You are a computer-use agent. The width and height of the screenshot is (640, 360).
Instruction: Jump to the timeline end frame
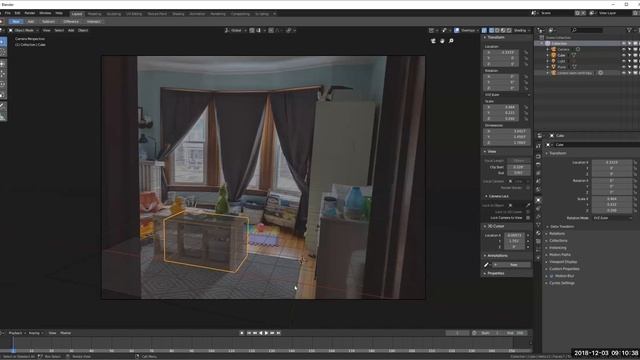(279, 333)
